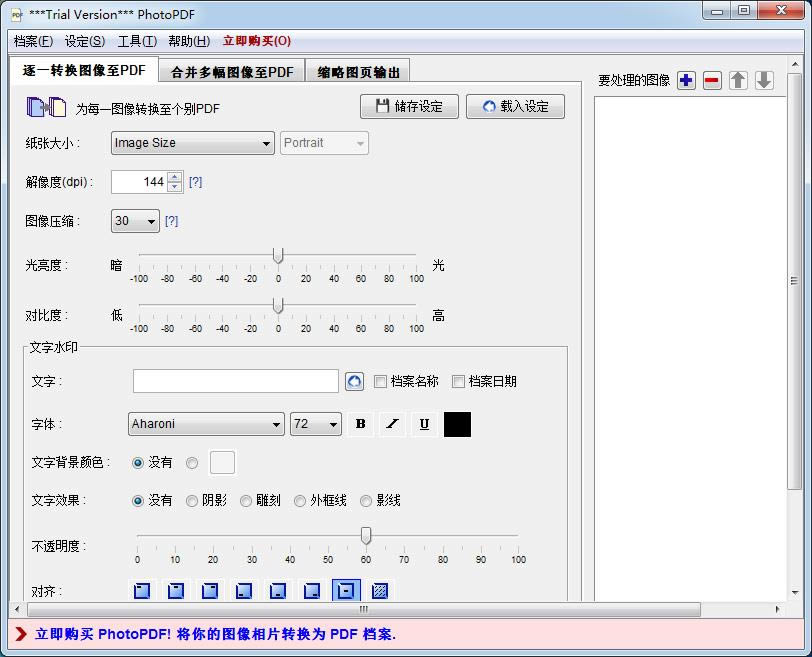
Task: Click the PhotoPDF title bar icon
Action: 17,14
